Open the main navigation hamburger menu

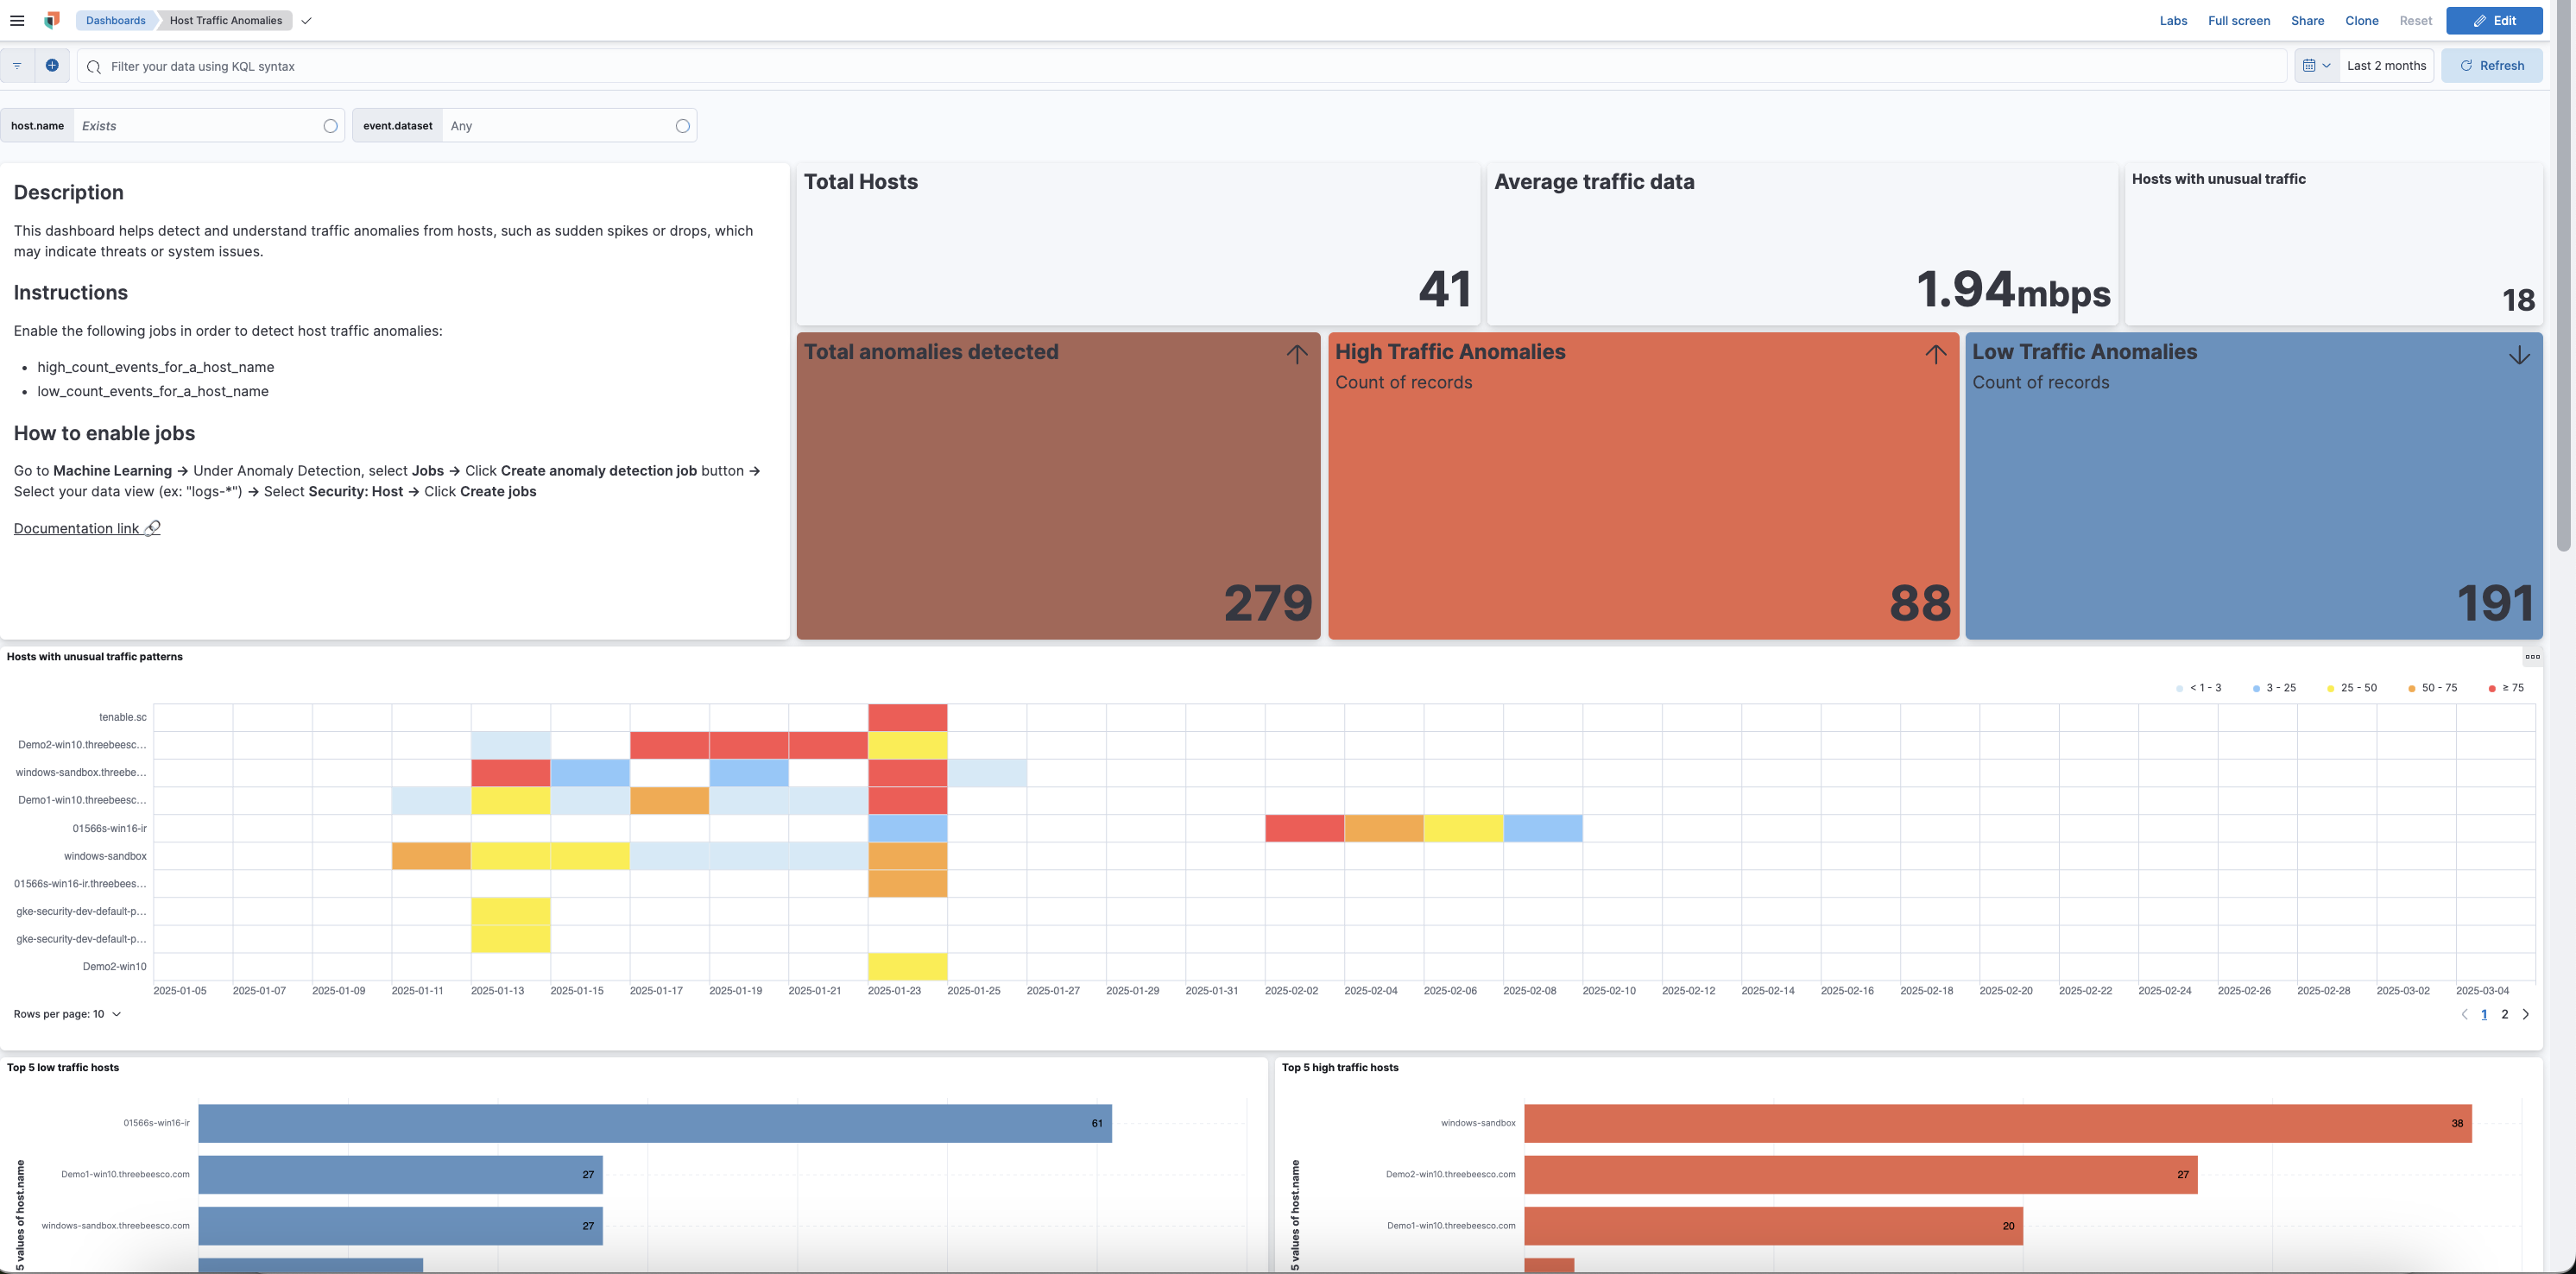(16, 20)
